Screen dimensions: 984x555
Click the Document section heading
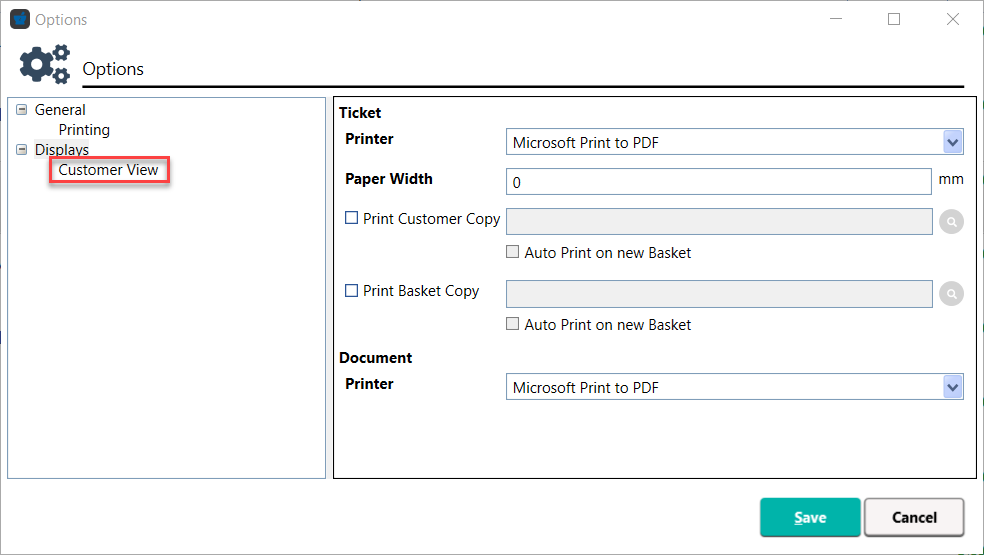click(x=376, y=358)
